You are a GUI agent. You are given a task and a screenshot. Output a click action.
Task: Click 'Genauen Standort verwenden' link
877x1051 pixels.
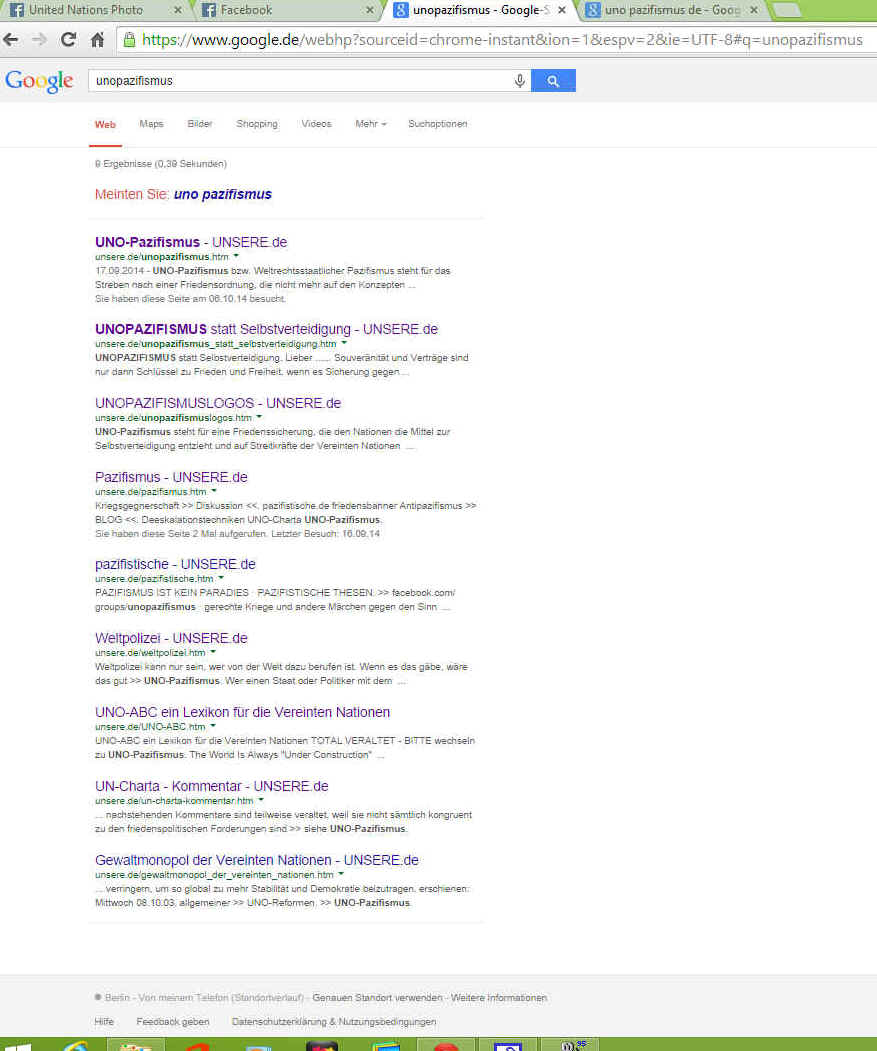click(x=377, y=998)
